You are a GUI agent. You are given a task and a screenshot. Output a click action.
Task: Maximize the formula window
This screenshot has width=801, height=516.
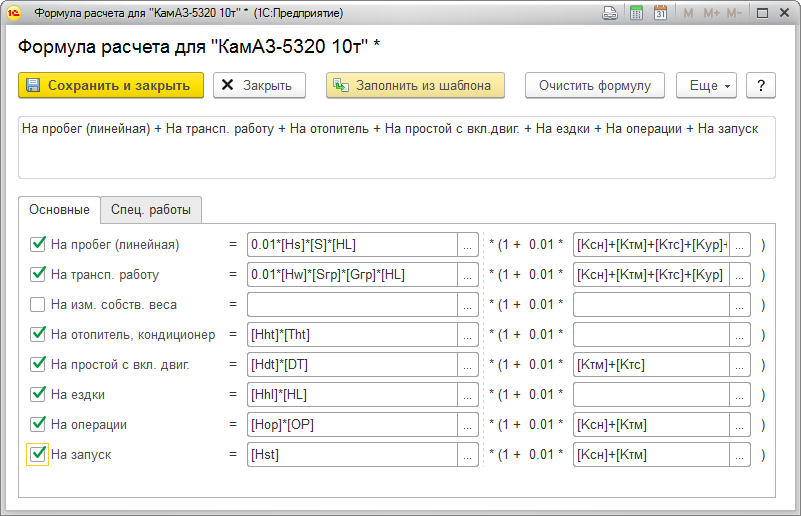pyautogui.click(x=762, y=13)
